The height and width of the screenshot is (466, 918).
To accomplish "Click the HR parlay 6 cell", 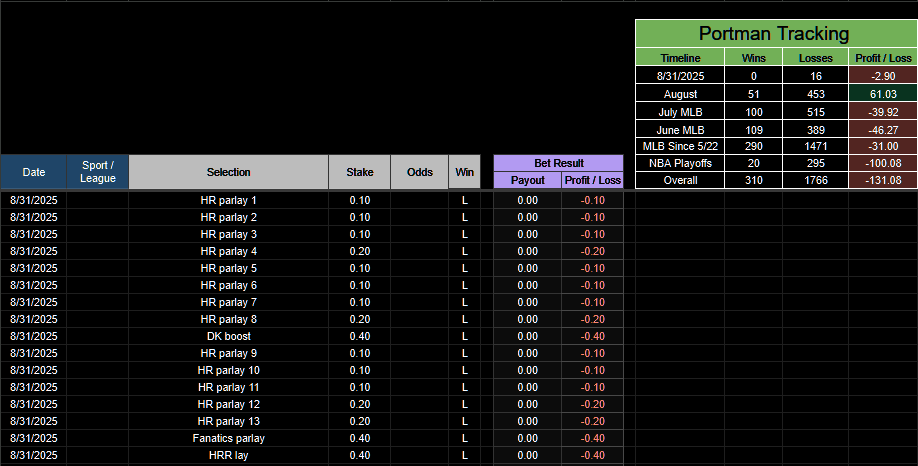I will click(x=228, y=285).
